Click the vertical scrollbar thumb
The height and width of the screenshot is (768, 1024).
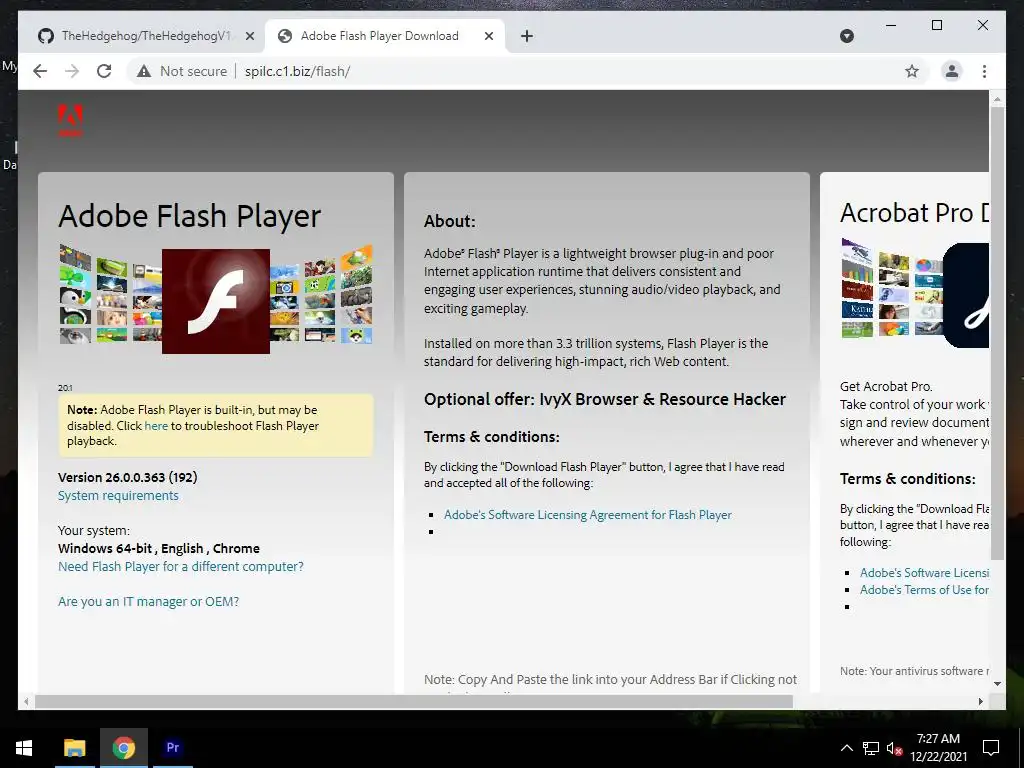click(x=997, y=333)
